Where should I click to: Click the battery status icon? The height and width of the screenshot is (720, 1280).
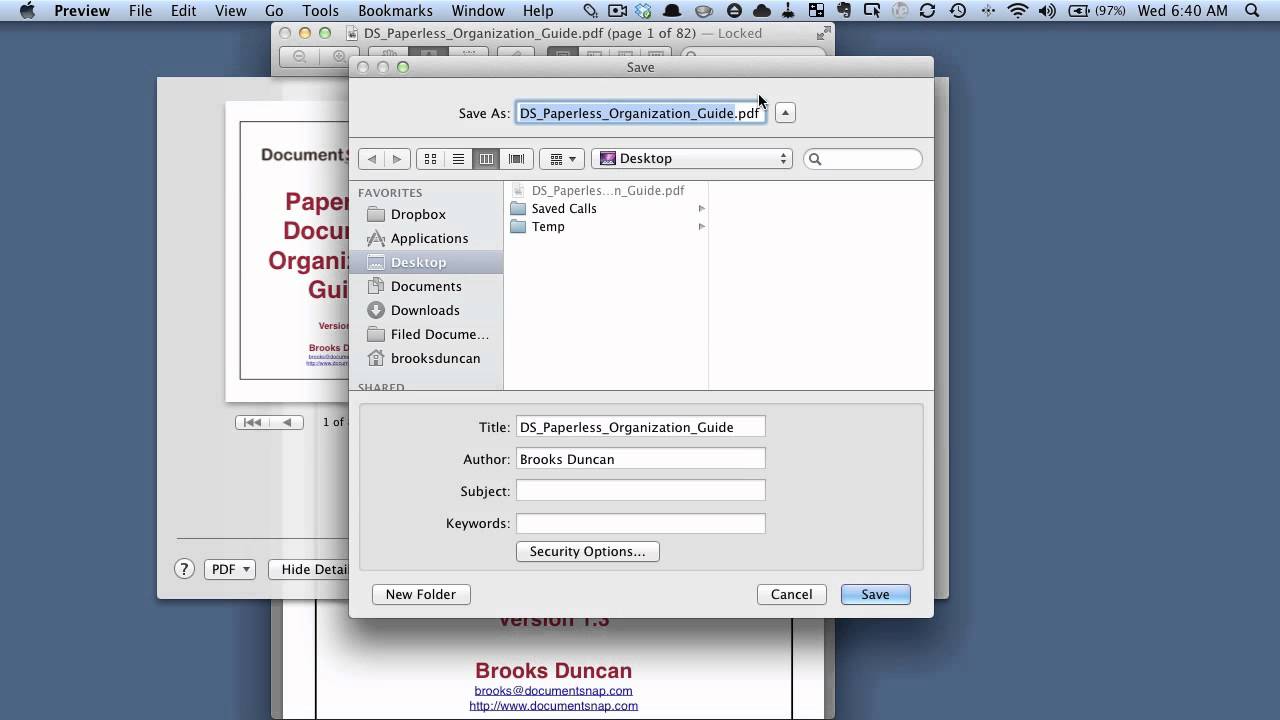point(1080,11)
